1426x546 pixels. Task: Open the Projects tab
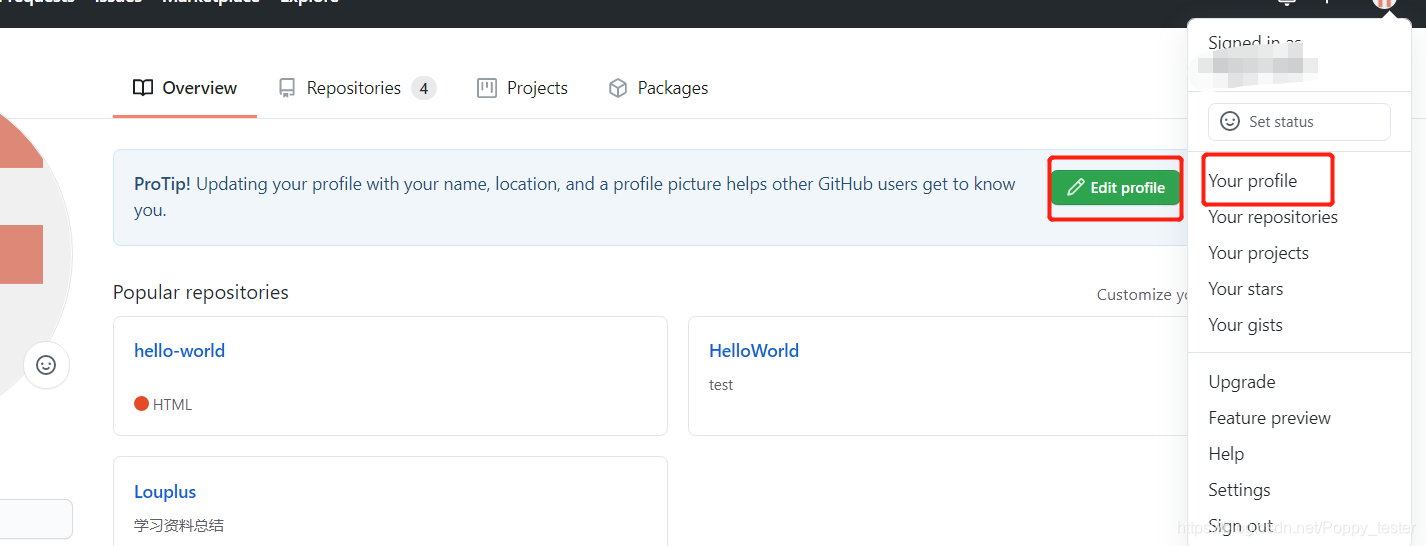[522, 88]
